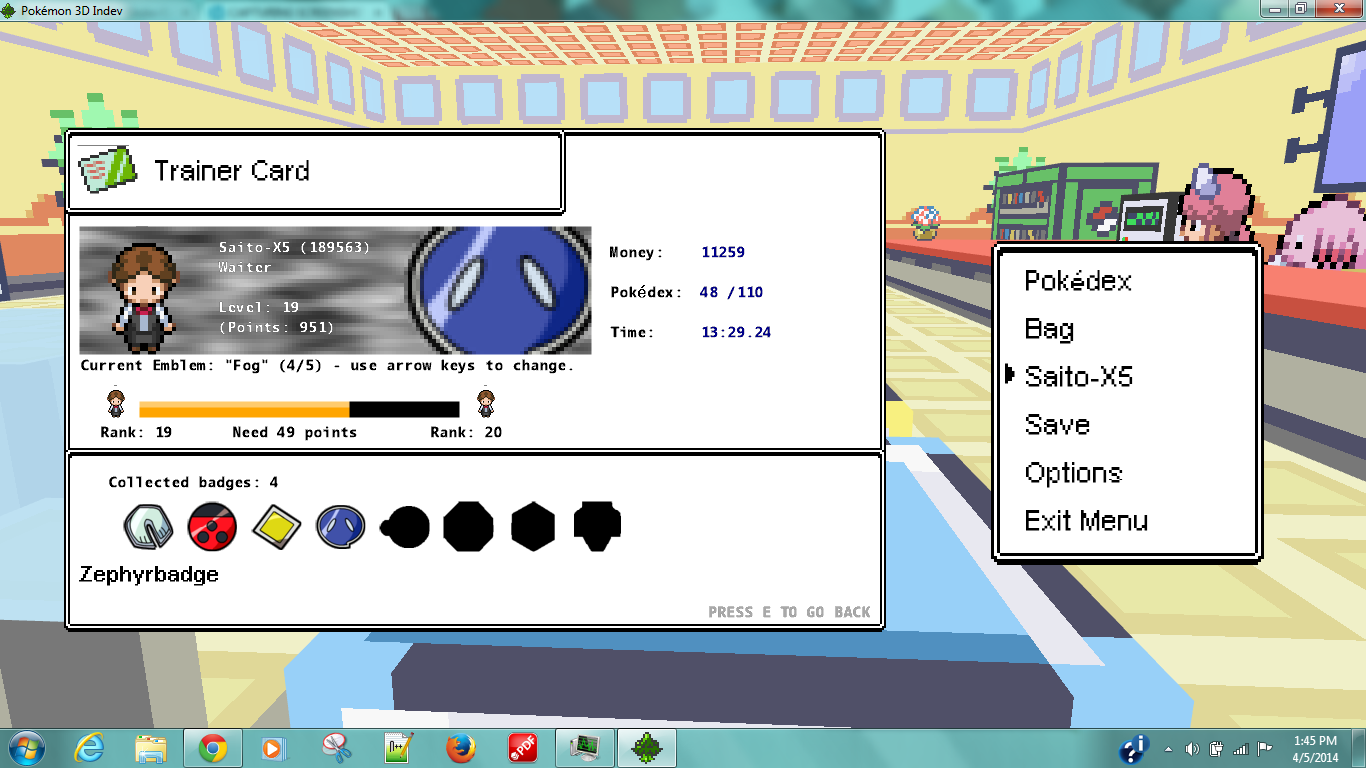Click the Trainer Card header icon
1366x768 pixels.
click(107, 170)
